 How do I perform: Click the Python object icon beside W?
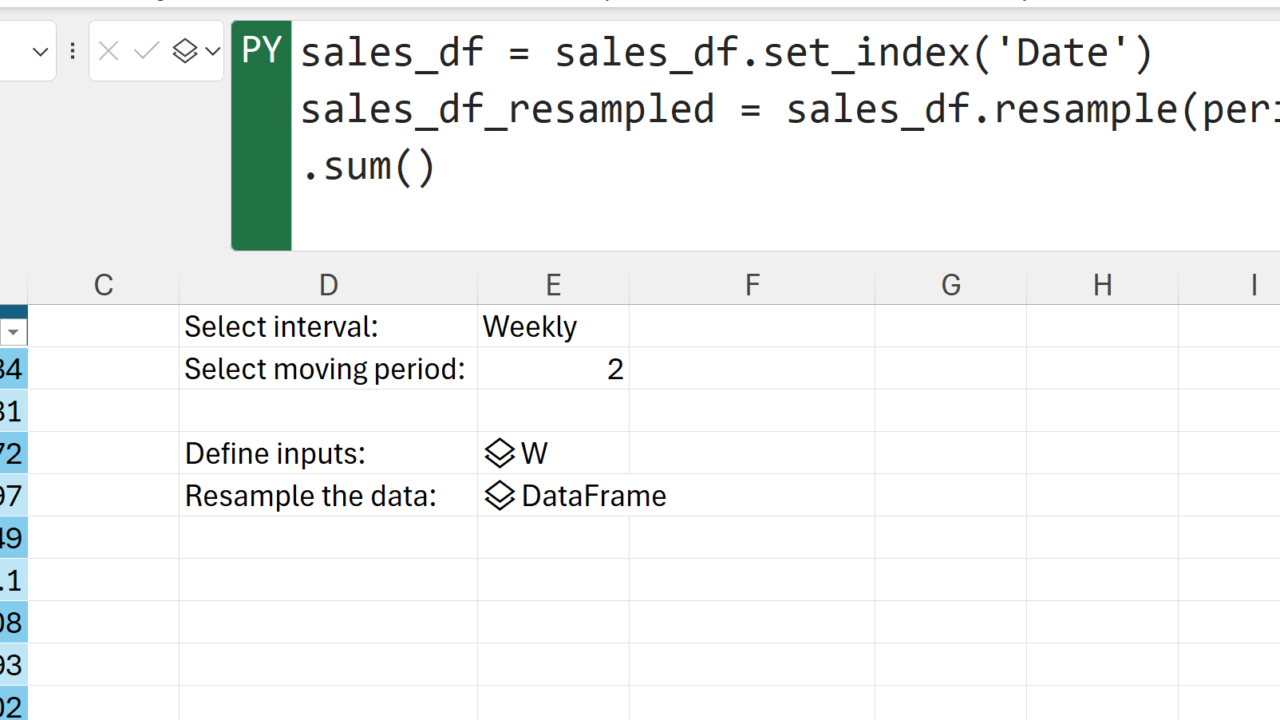(499, 454)
